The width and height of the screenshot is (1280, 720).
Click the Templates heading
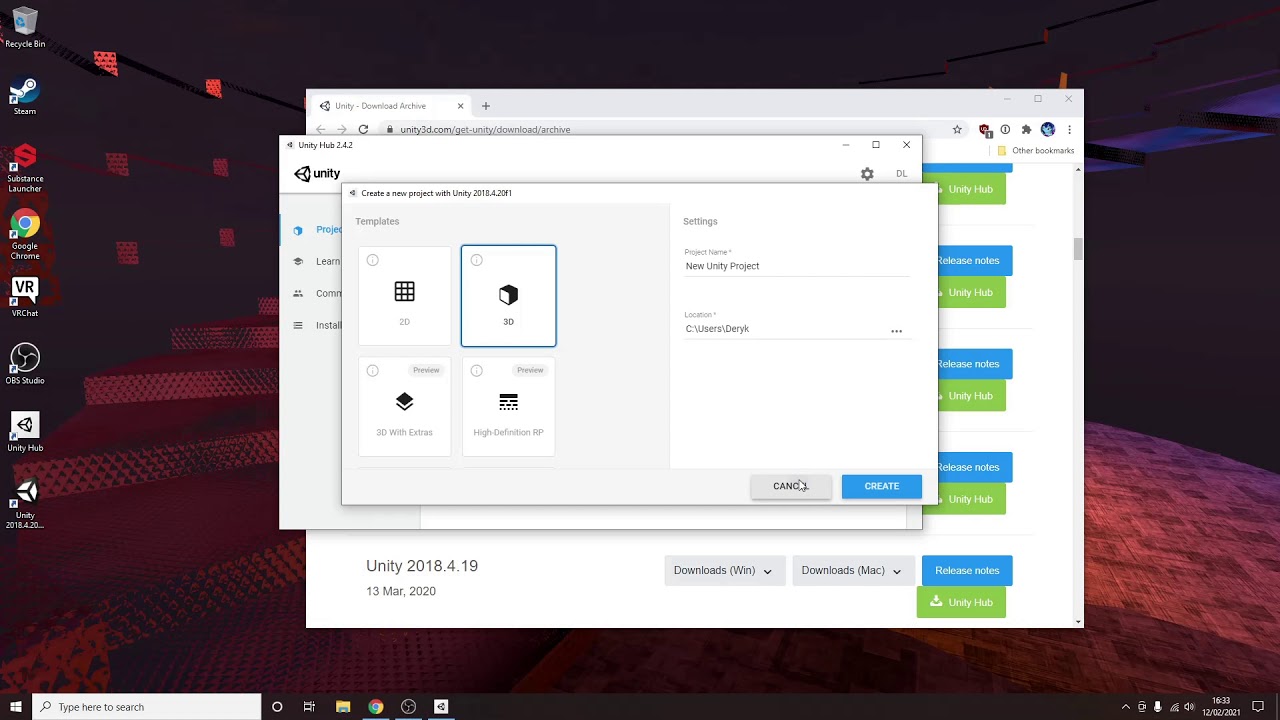[x=377, y=222]
